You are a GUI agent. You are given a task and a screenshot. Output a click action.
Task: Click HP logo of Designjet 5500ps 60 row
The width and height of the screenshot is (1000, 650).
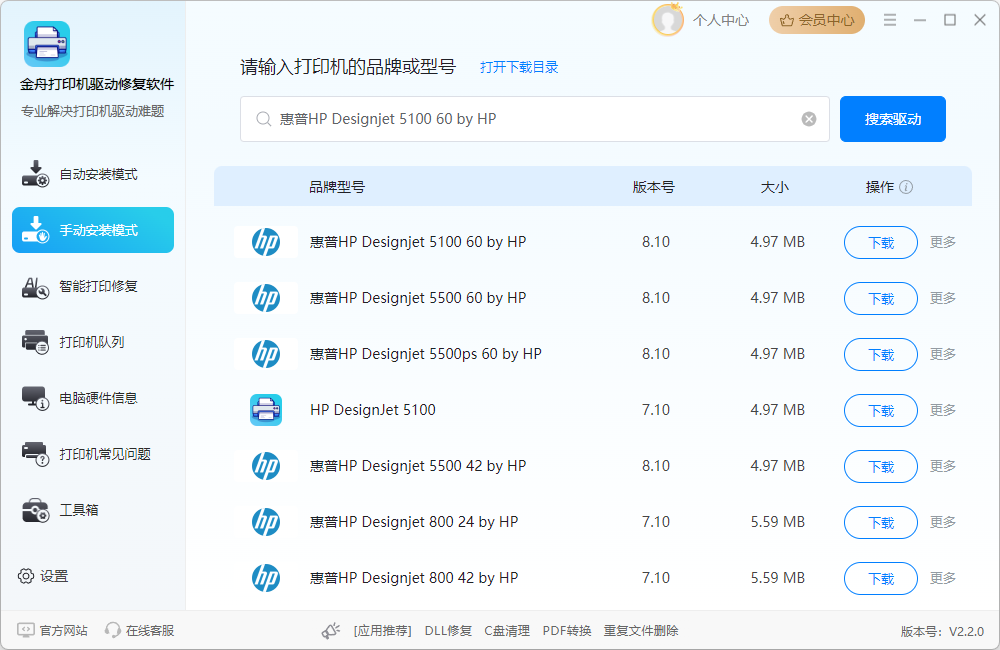coord(266,354)
